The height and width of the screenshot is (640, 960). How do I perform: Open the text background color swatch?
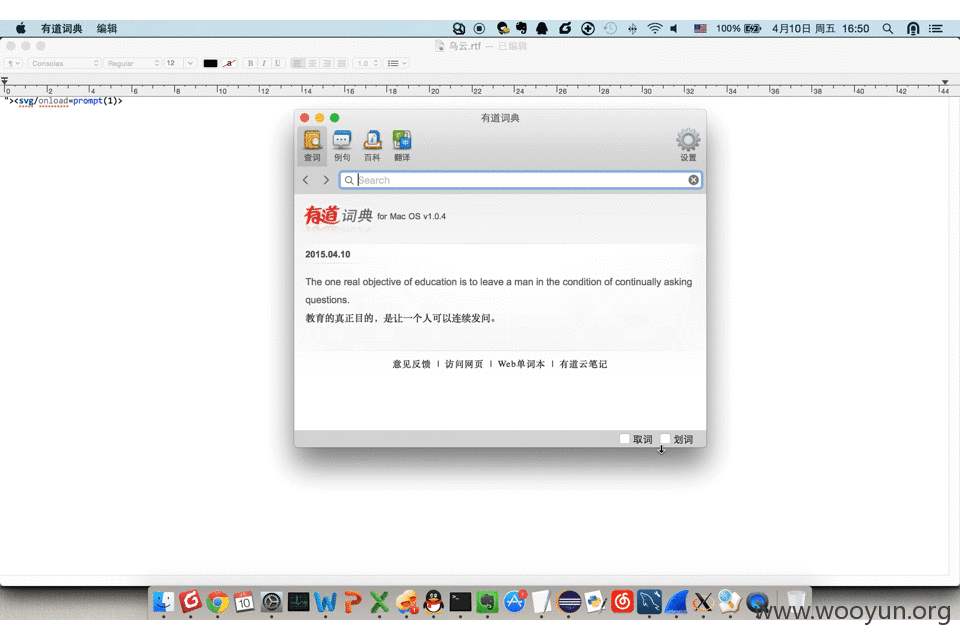[x=230, y=63]
